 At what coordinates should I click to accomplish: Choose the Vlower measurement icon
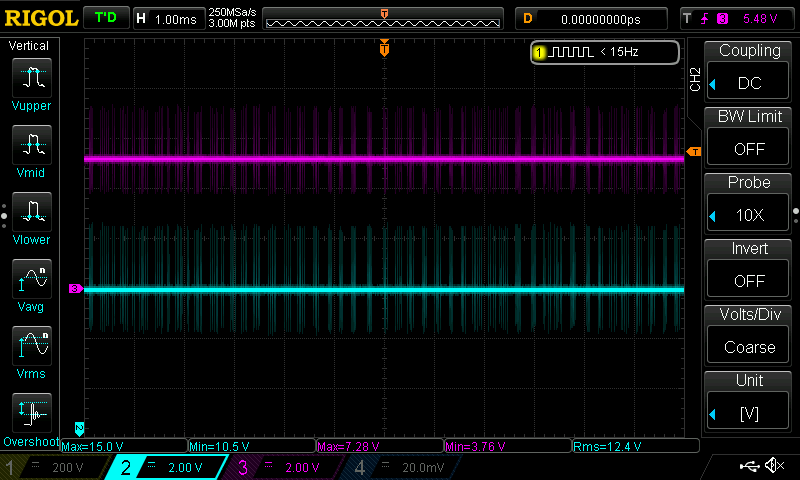34,211
